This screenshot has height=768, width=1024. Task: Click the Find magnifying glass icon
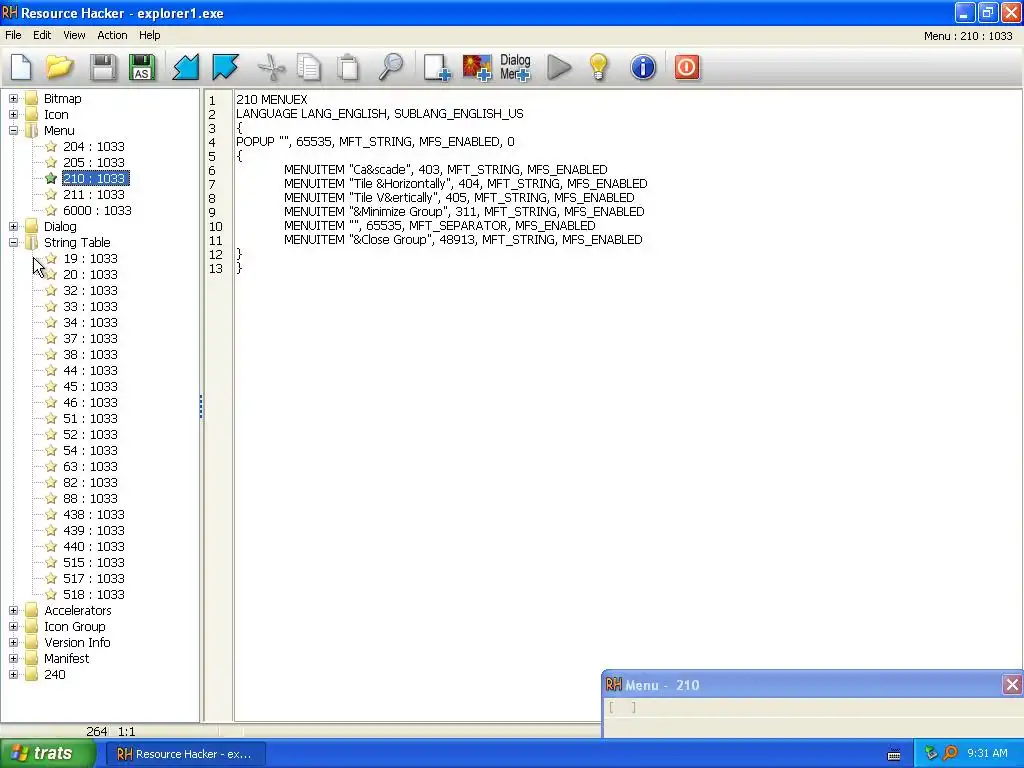tap(391, 67)
